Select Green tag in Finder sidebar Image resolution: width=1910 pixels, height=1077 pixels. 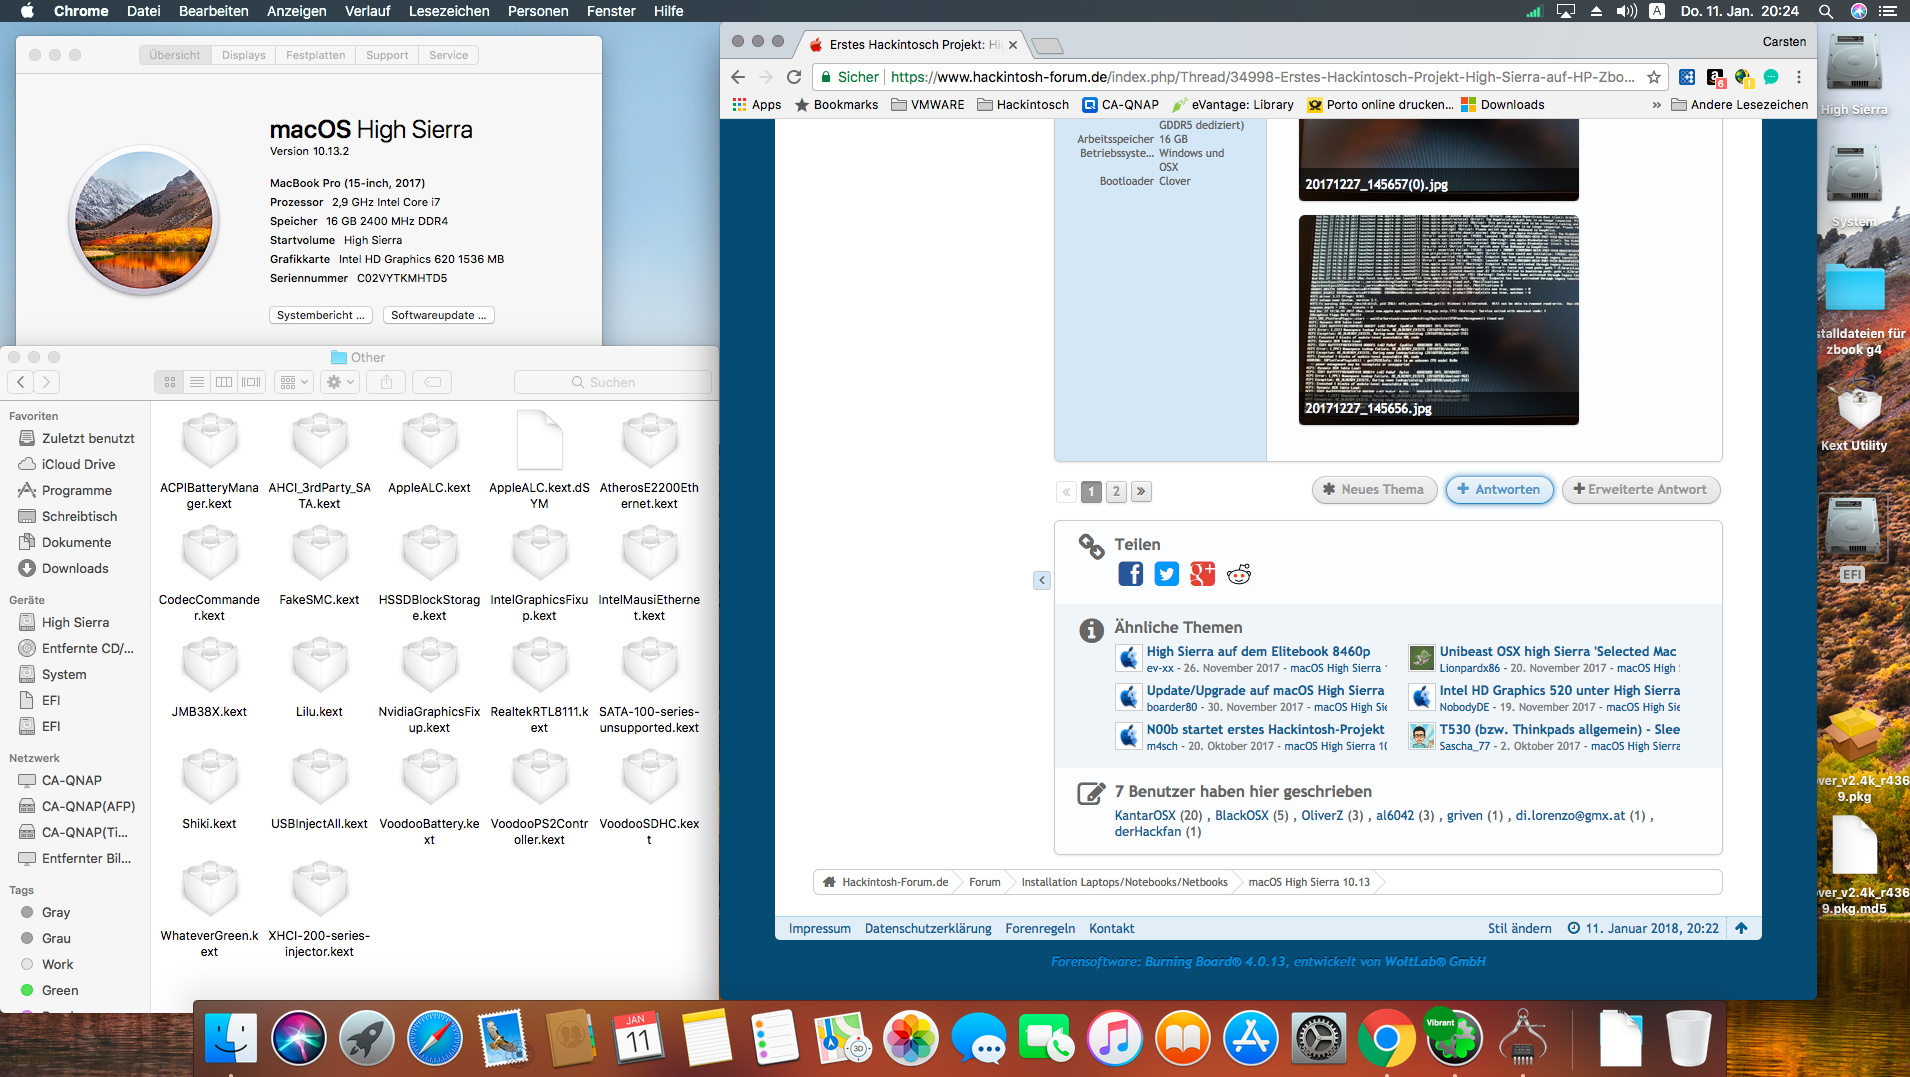coord(60,990)
